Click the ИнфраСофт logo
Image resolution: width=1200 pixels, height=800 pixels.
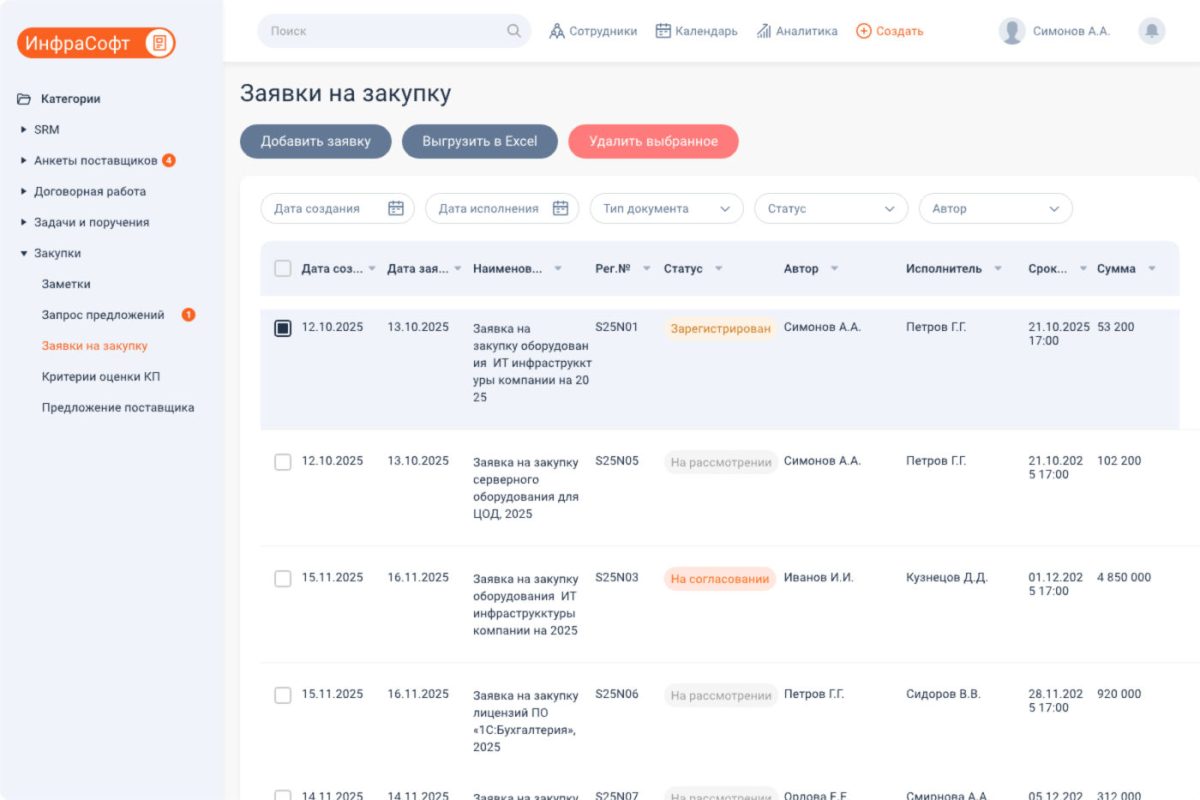point(96,43)
